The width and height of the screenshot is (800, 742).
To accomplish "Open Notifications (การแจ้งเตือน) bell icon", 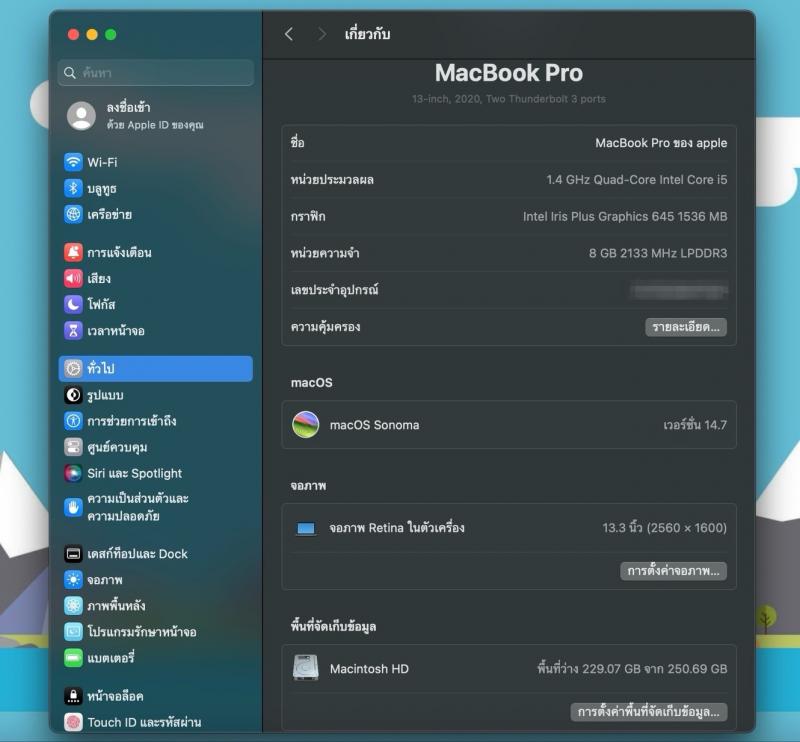I will tap(73, 252).
